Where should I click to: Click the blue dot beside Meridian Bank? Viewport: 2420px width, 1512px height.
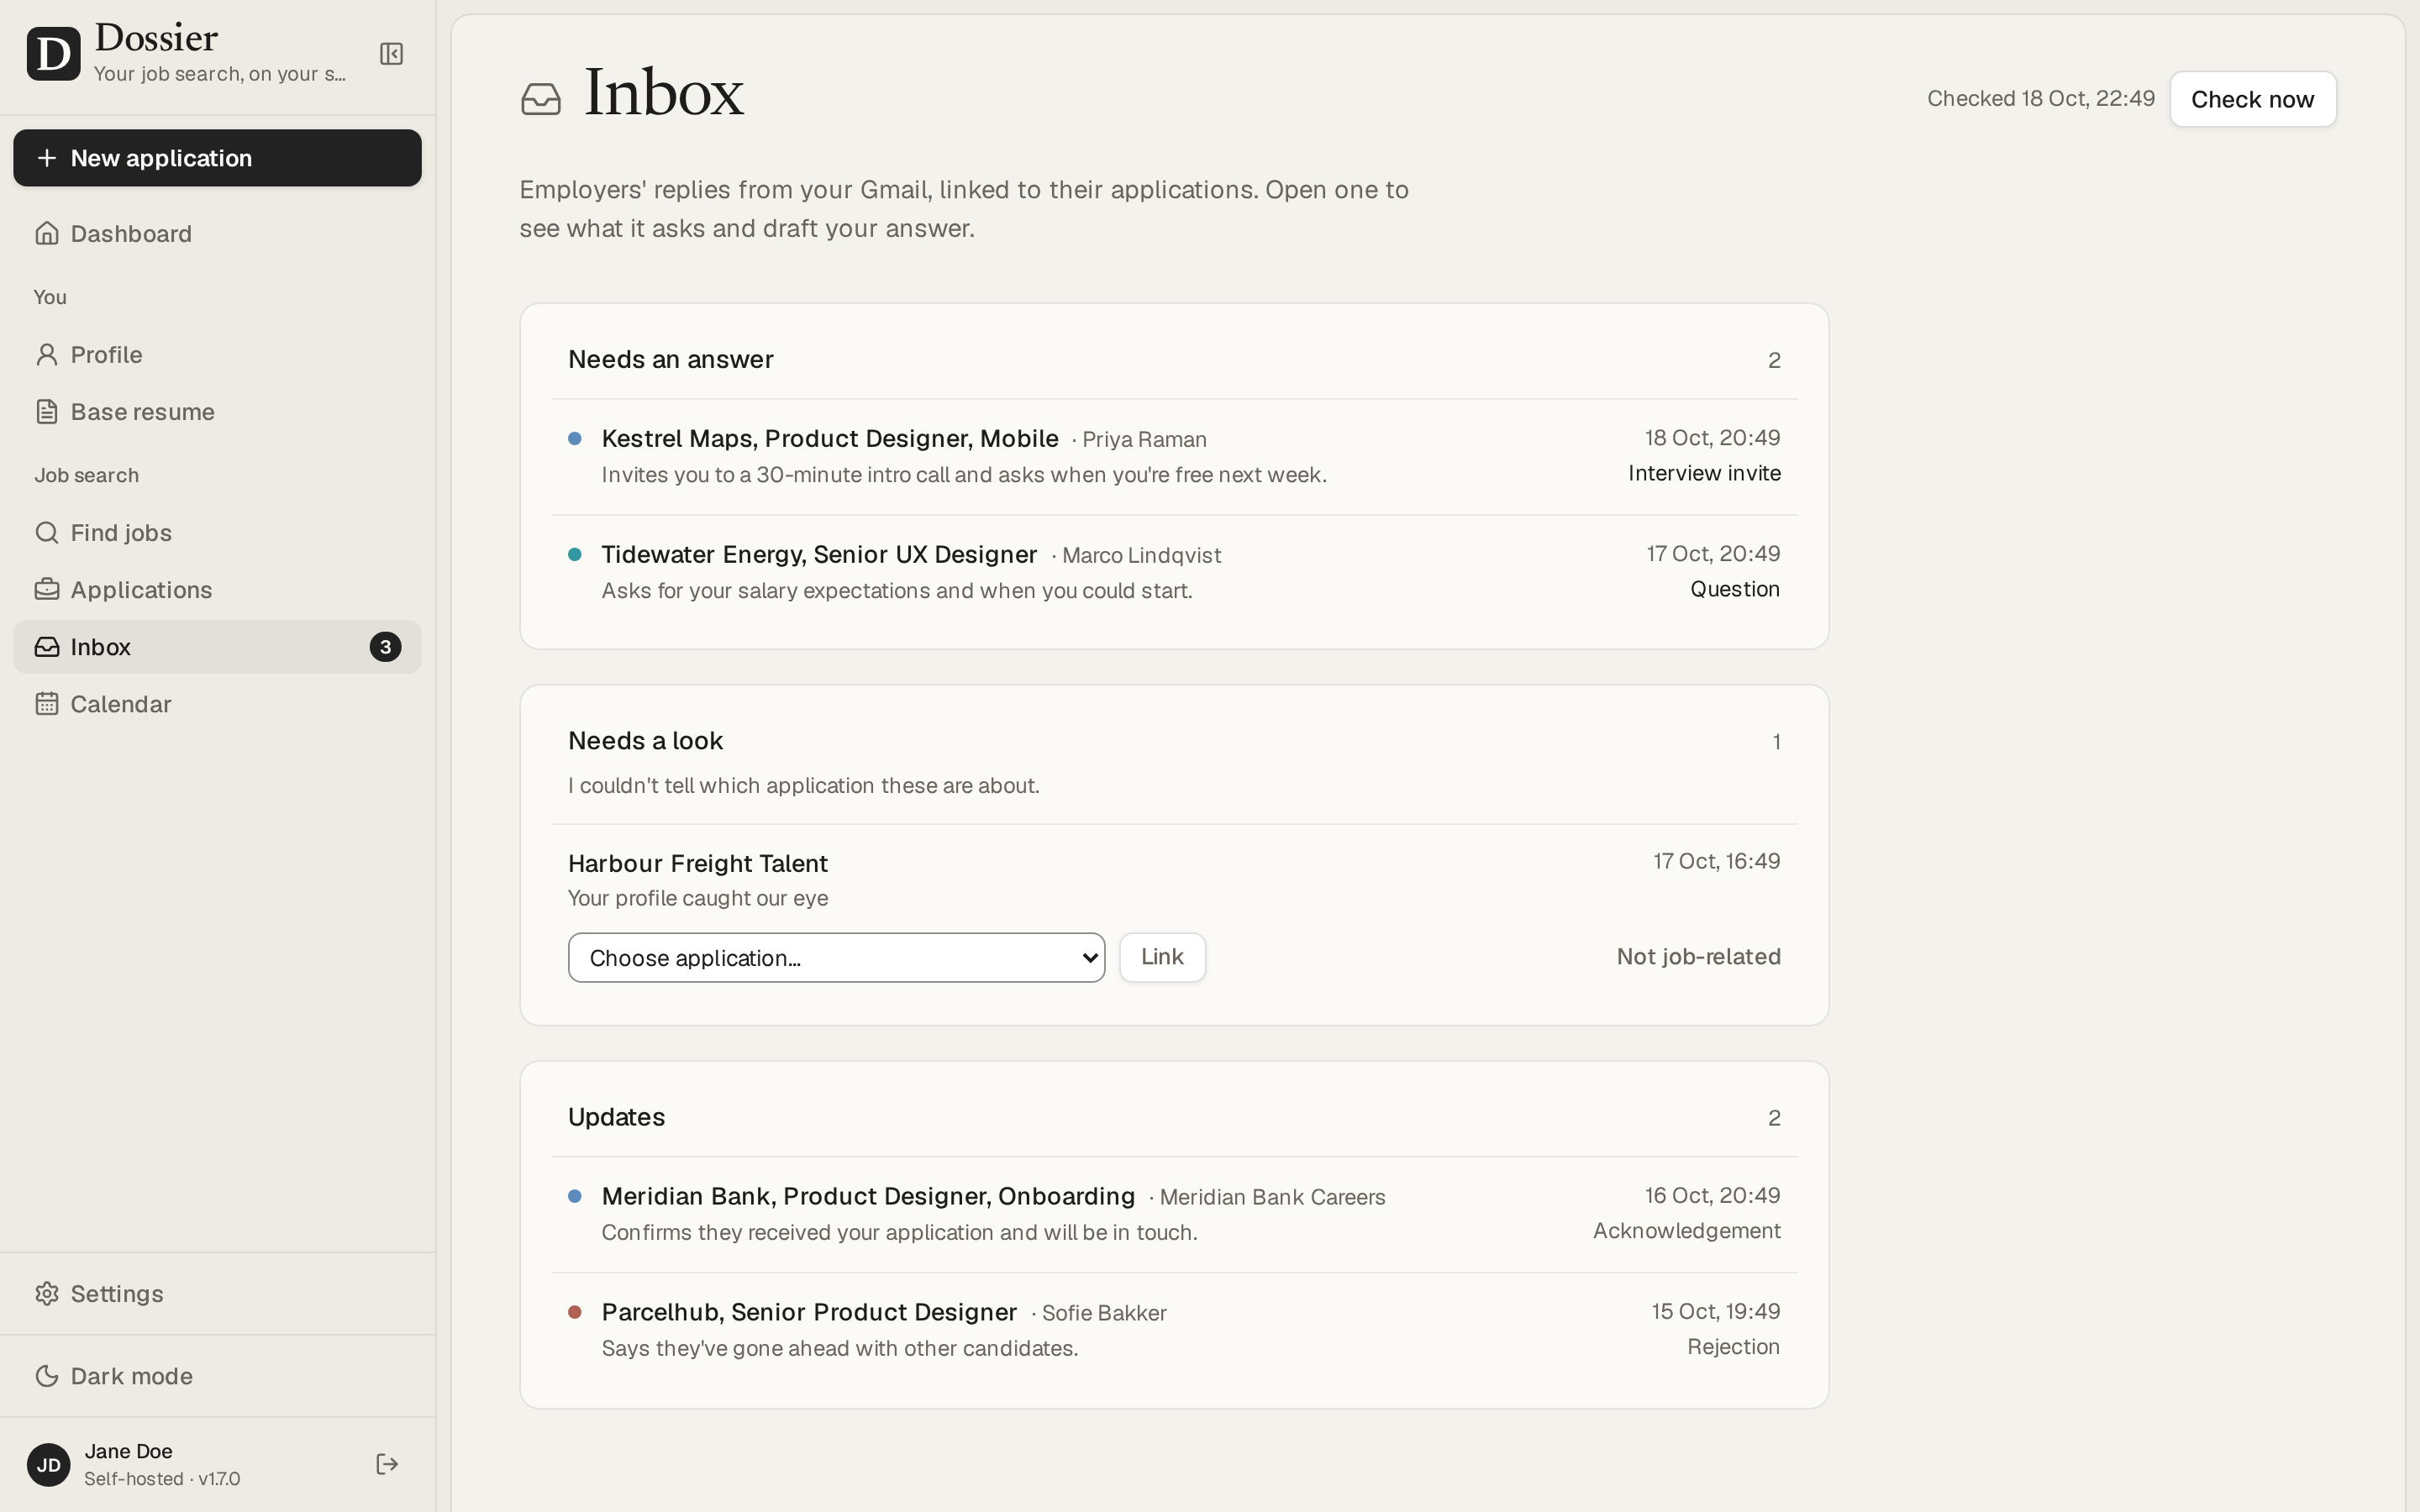(x=575, y=1196)
